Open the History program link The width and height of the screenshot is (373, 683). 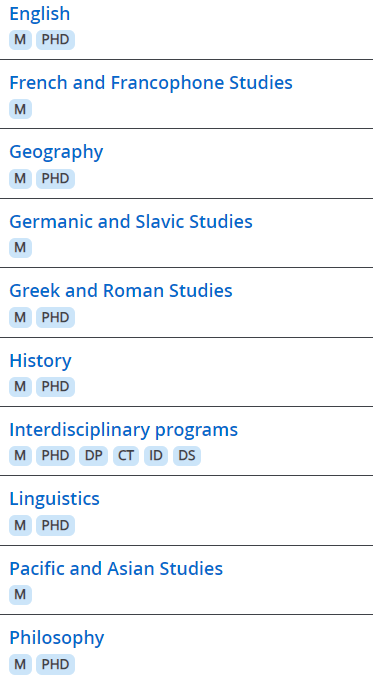click(x=40, y=361)
